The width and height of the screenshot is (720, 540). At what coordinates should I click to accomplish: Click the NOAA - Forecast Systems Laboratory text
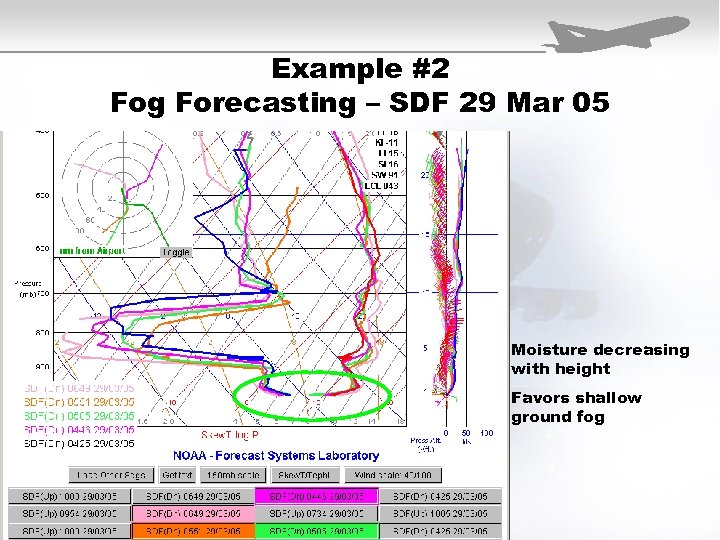(x=276, y=456)
